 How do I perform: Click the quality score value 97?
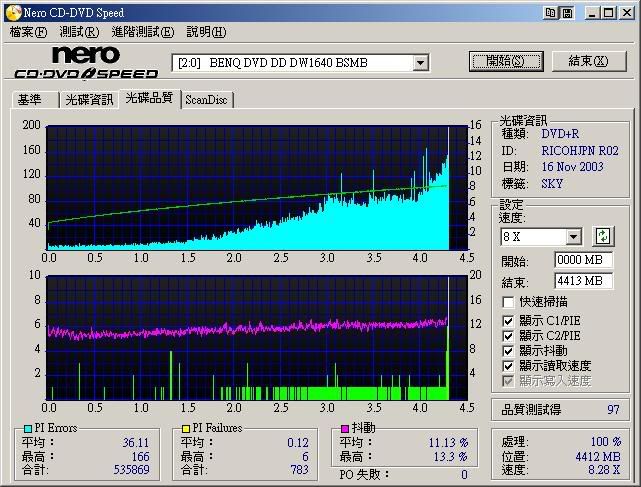(x=613, y=410)
